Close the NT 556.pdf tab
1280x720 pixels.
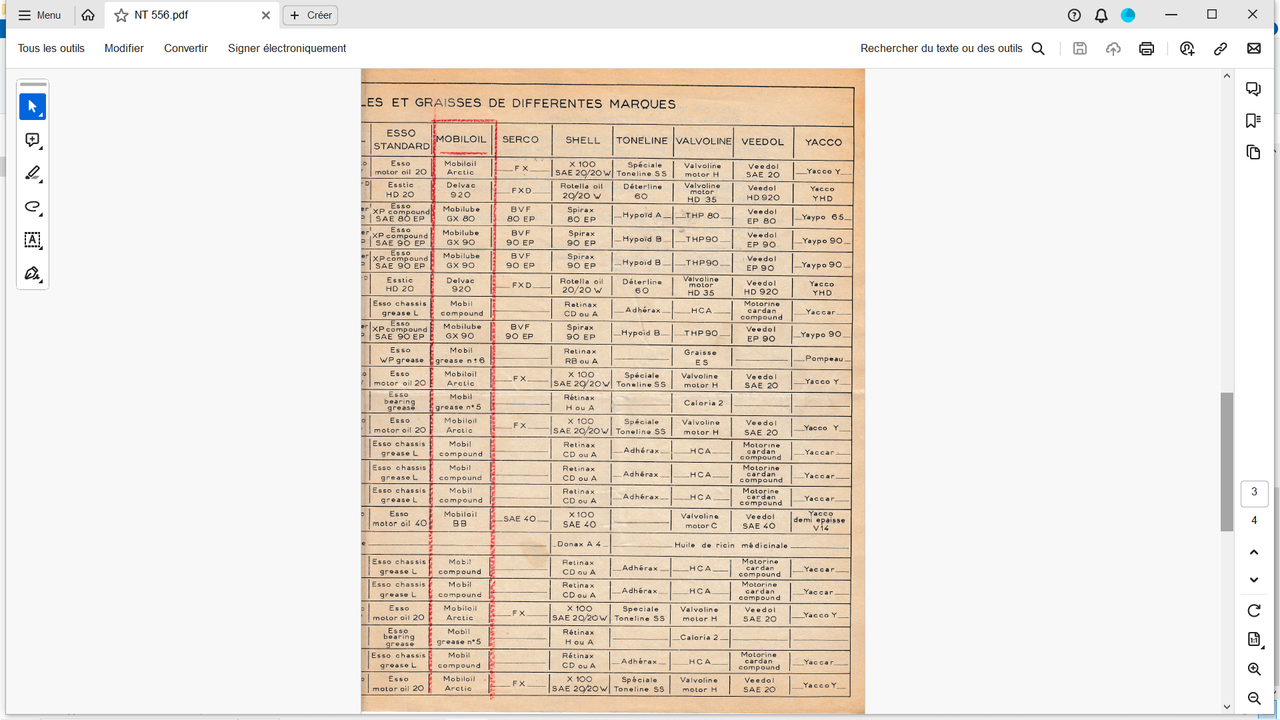coord(265,15)
